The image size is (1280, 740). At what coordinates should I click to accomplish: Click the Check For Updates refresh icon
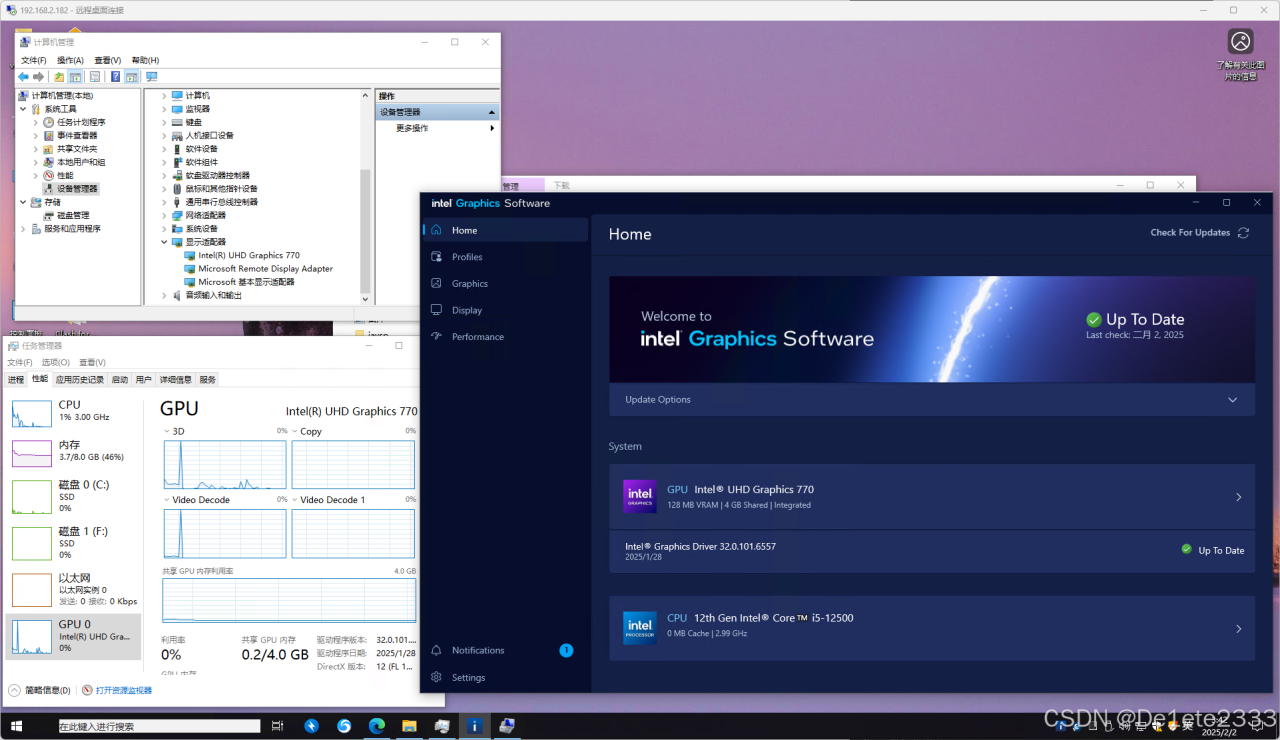tap(1243, 233)
